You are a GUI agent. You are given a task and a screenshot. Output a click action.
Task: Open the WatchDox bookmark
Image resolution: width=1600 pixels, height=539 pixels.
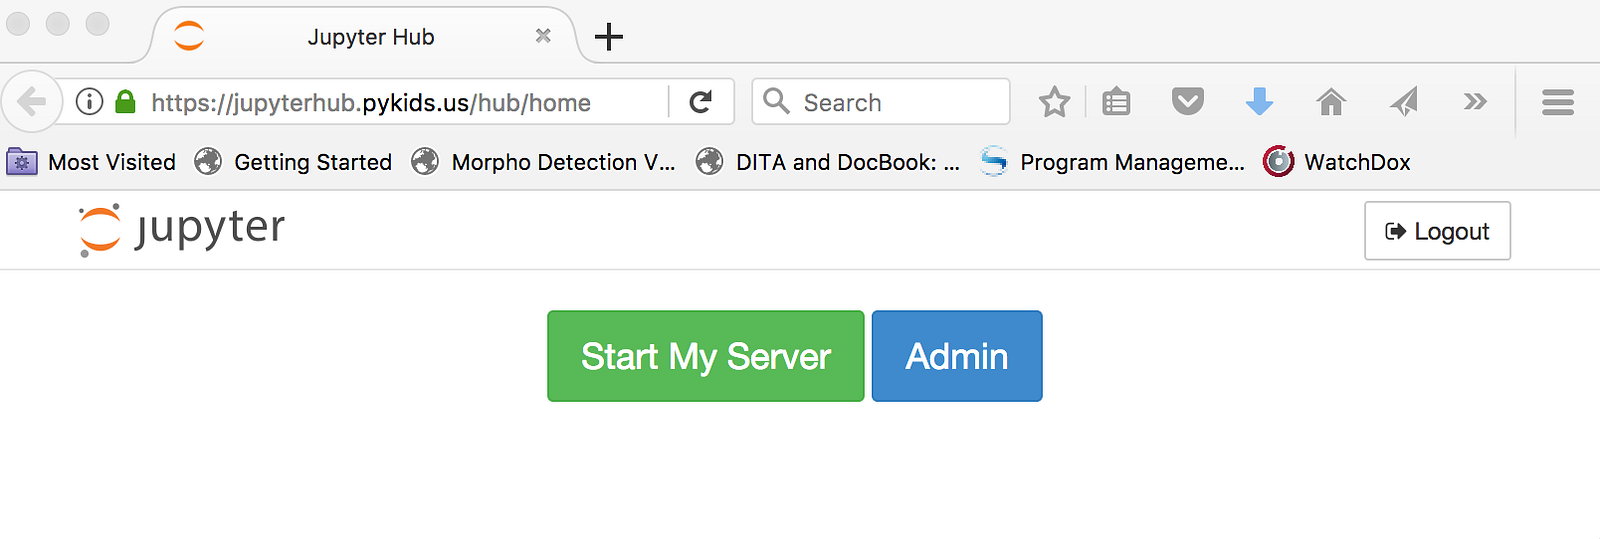click(1337, 162)
